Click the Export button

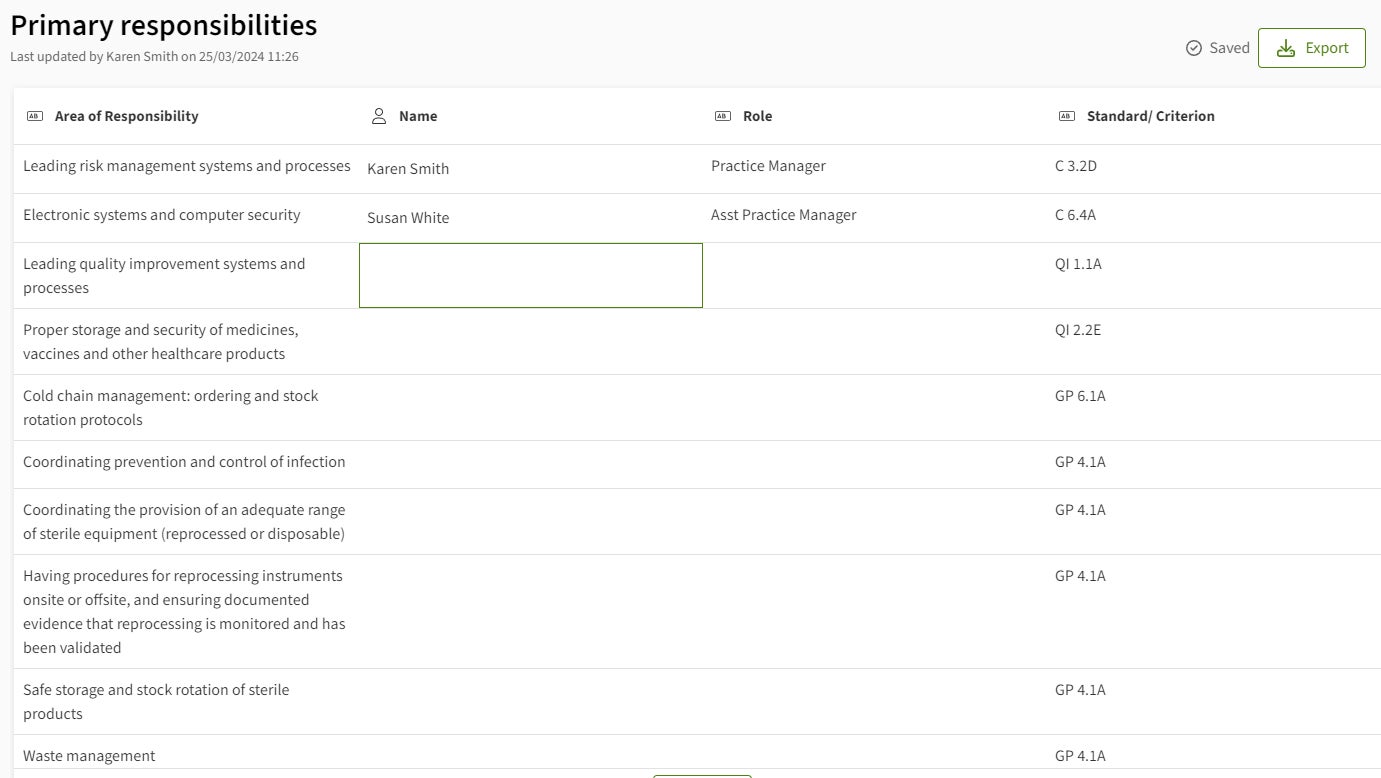1311,48
